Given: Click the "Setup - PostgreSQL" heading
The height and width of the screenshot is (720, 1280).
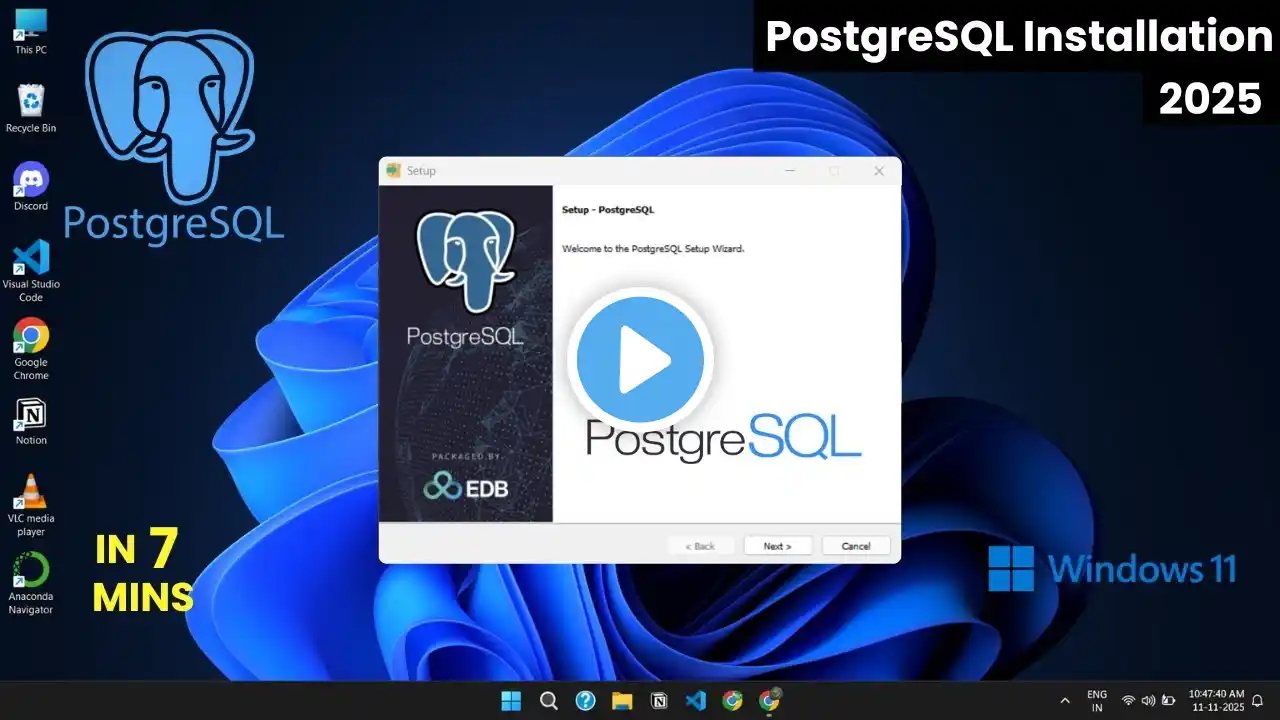Looking at the screenshot, I should point(608,210).
